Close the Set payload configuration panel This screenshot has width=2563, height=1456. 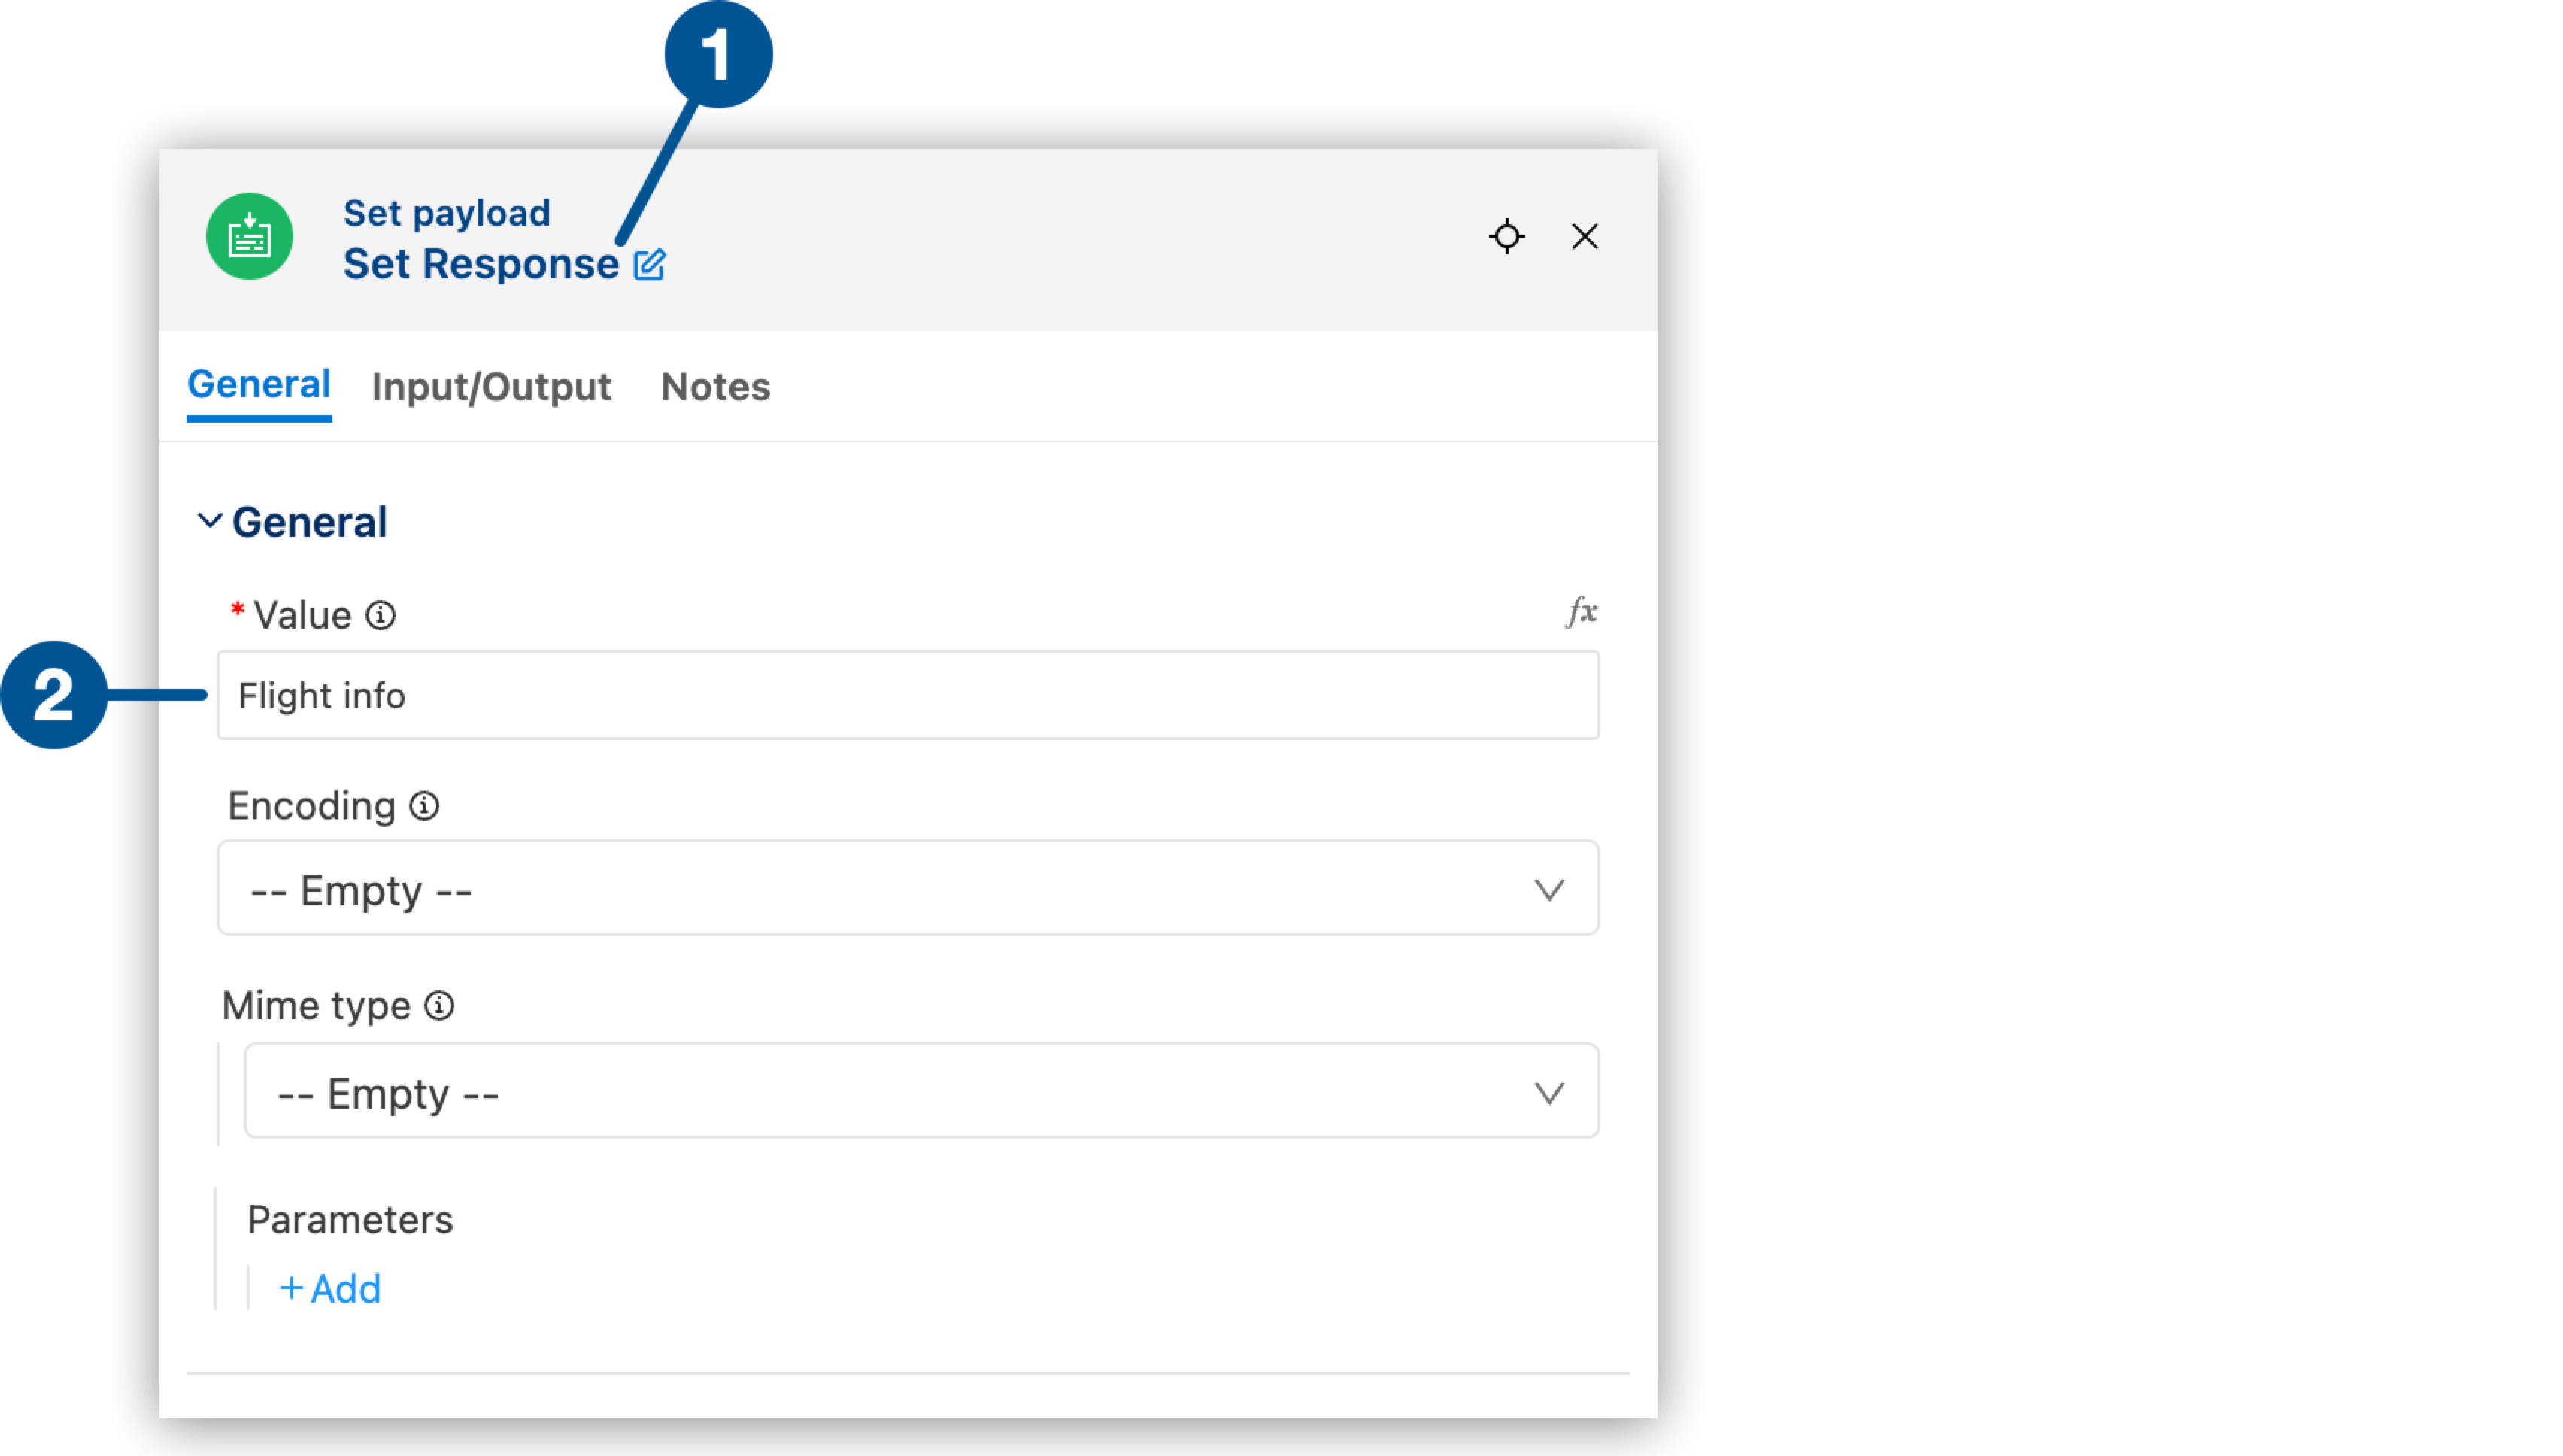tap(1585, 236)
